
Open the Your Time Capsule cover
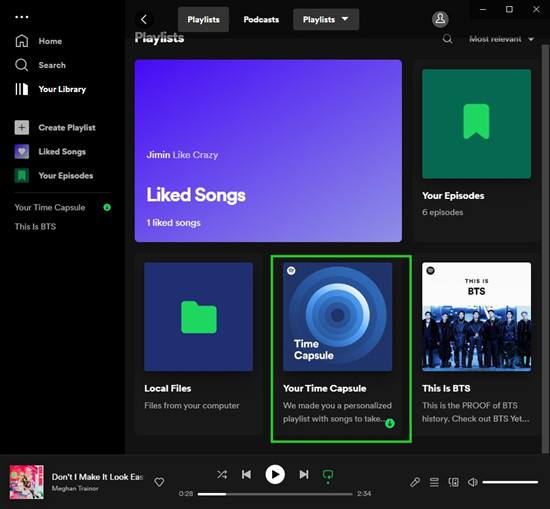337,316
